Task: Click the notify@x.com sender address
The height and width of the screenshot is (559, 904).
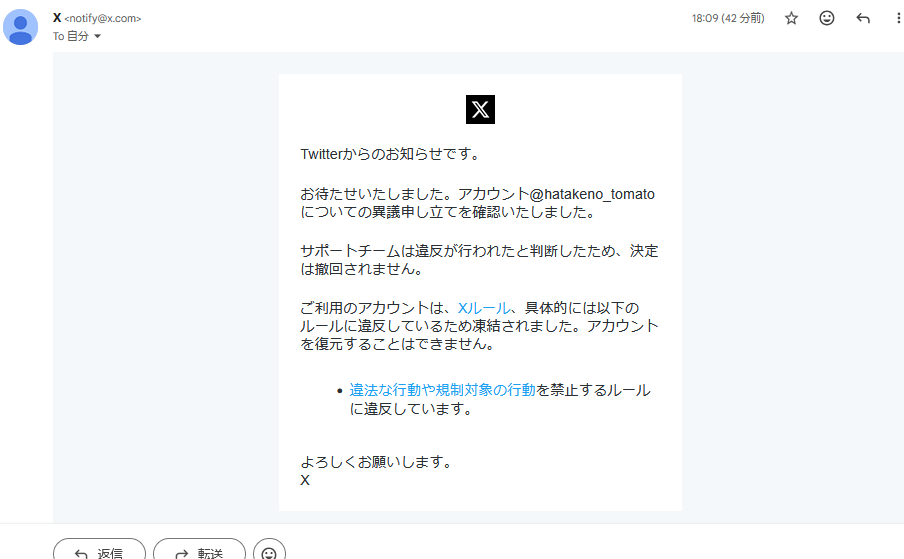Action: tap(103, 18)
